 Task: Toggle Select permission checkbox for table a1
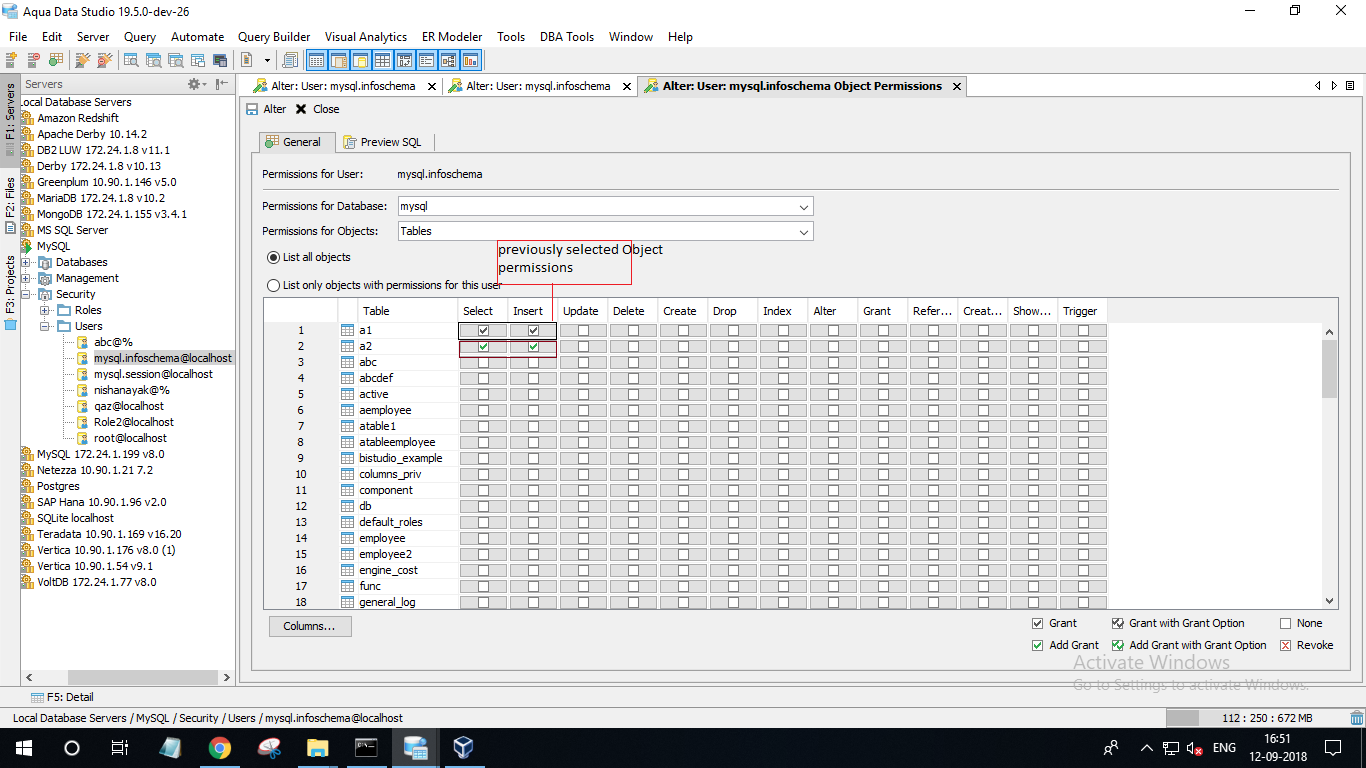point(484,330)
